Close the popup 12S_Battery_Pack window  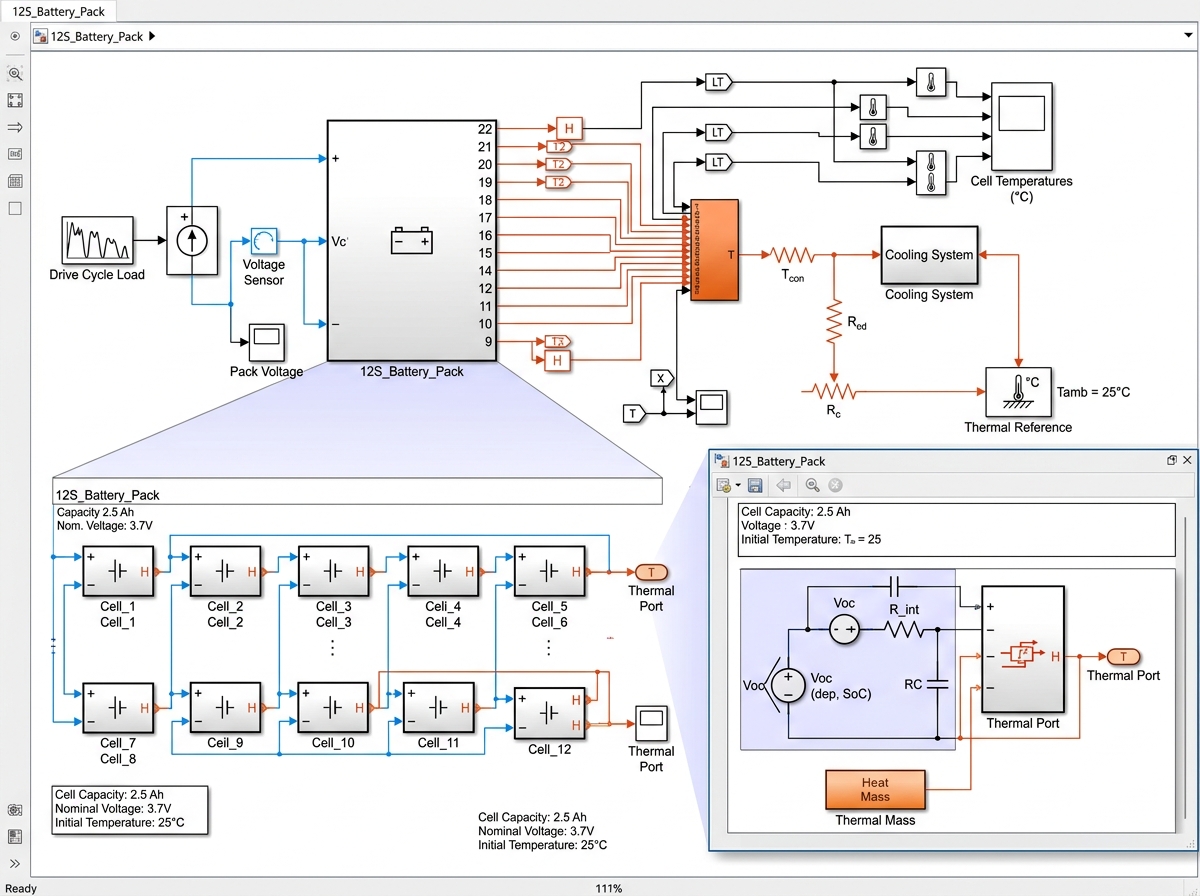click(1188, 460)
